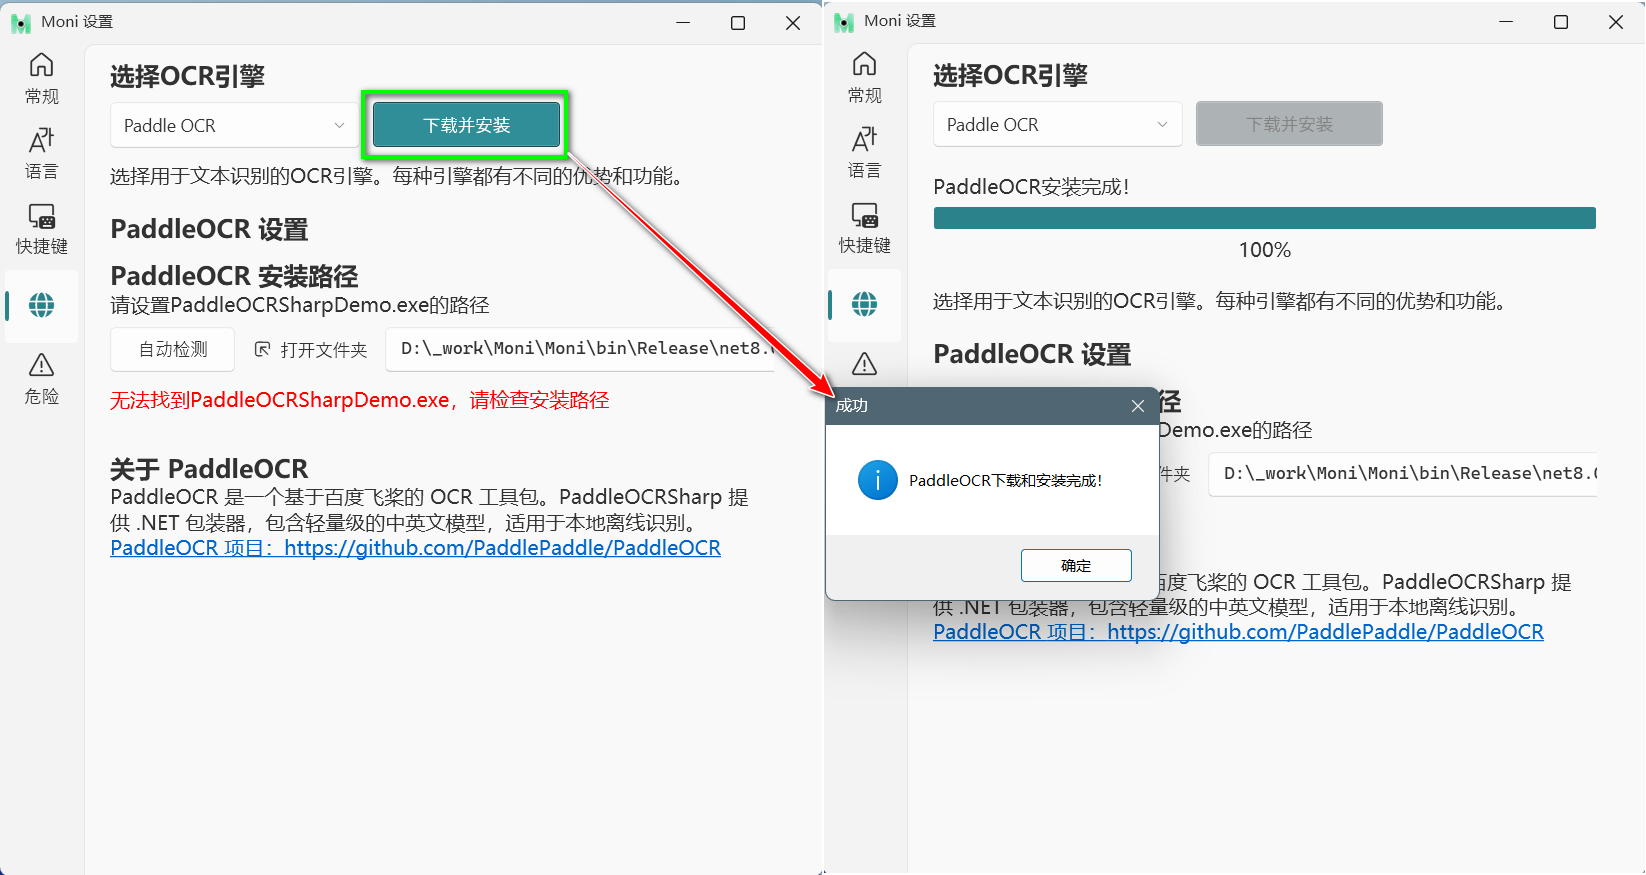
Task: Expand Paddle OCR engine dropdown in left window
Action: point(234,126)
